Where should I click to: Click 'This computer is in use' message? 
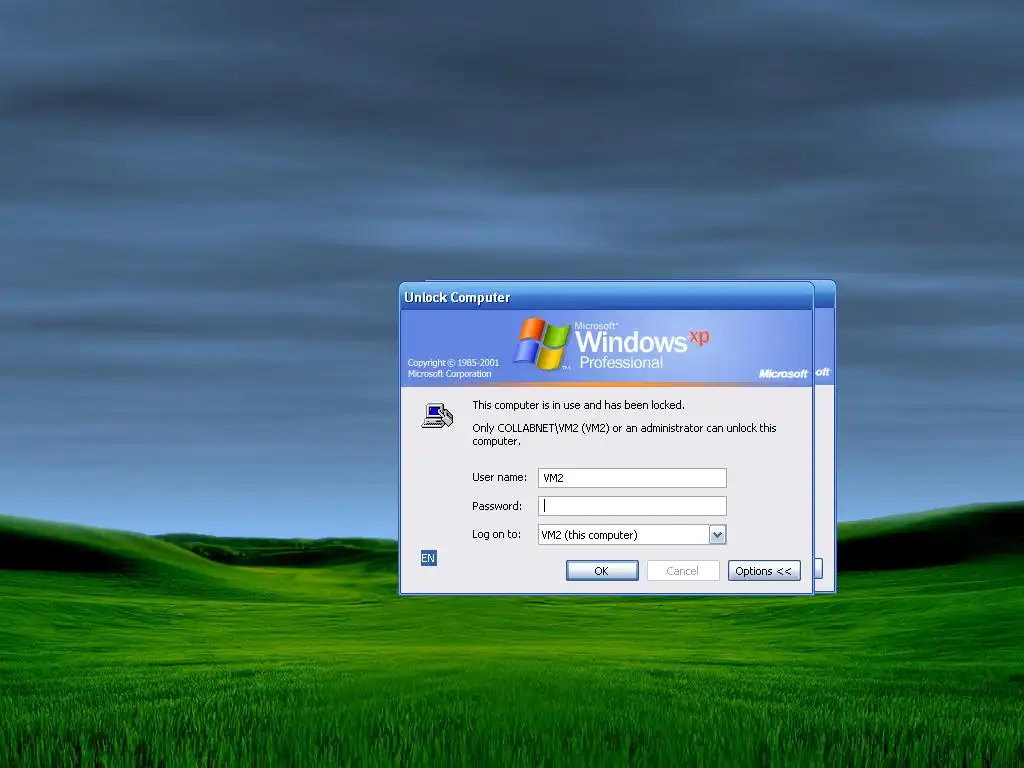[578, 405]
